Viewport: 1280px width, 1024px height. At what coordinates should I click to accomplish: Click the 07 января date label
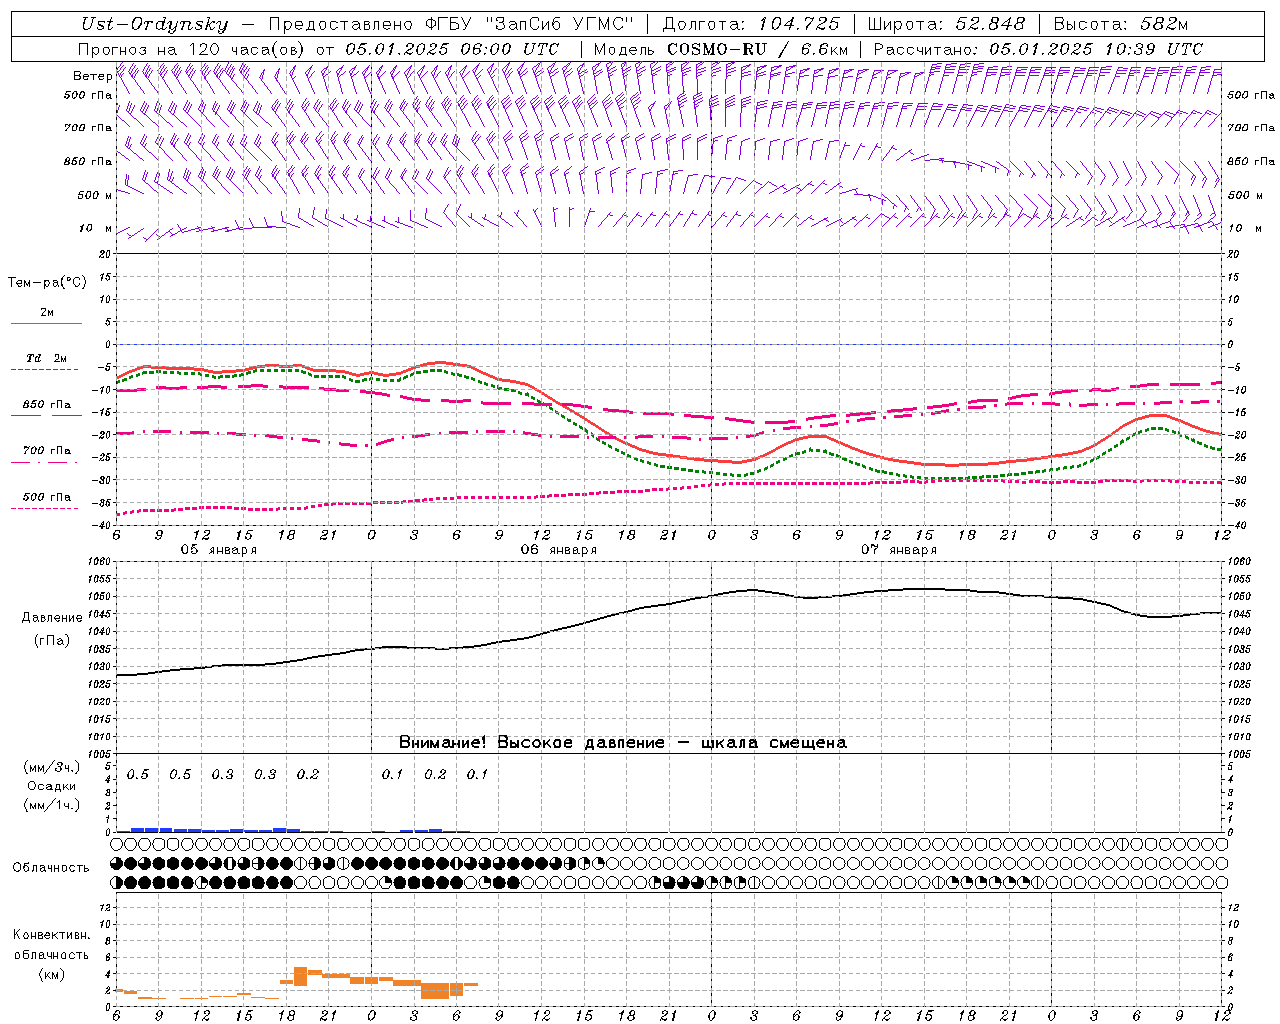click(898, 550)
